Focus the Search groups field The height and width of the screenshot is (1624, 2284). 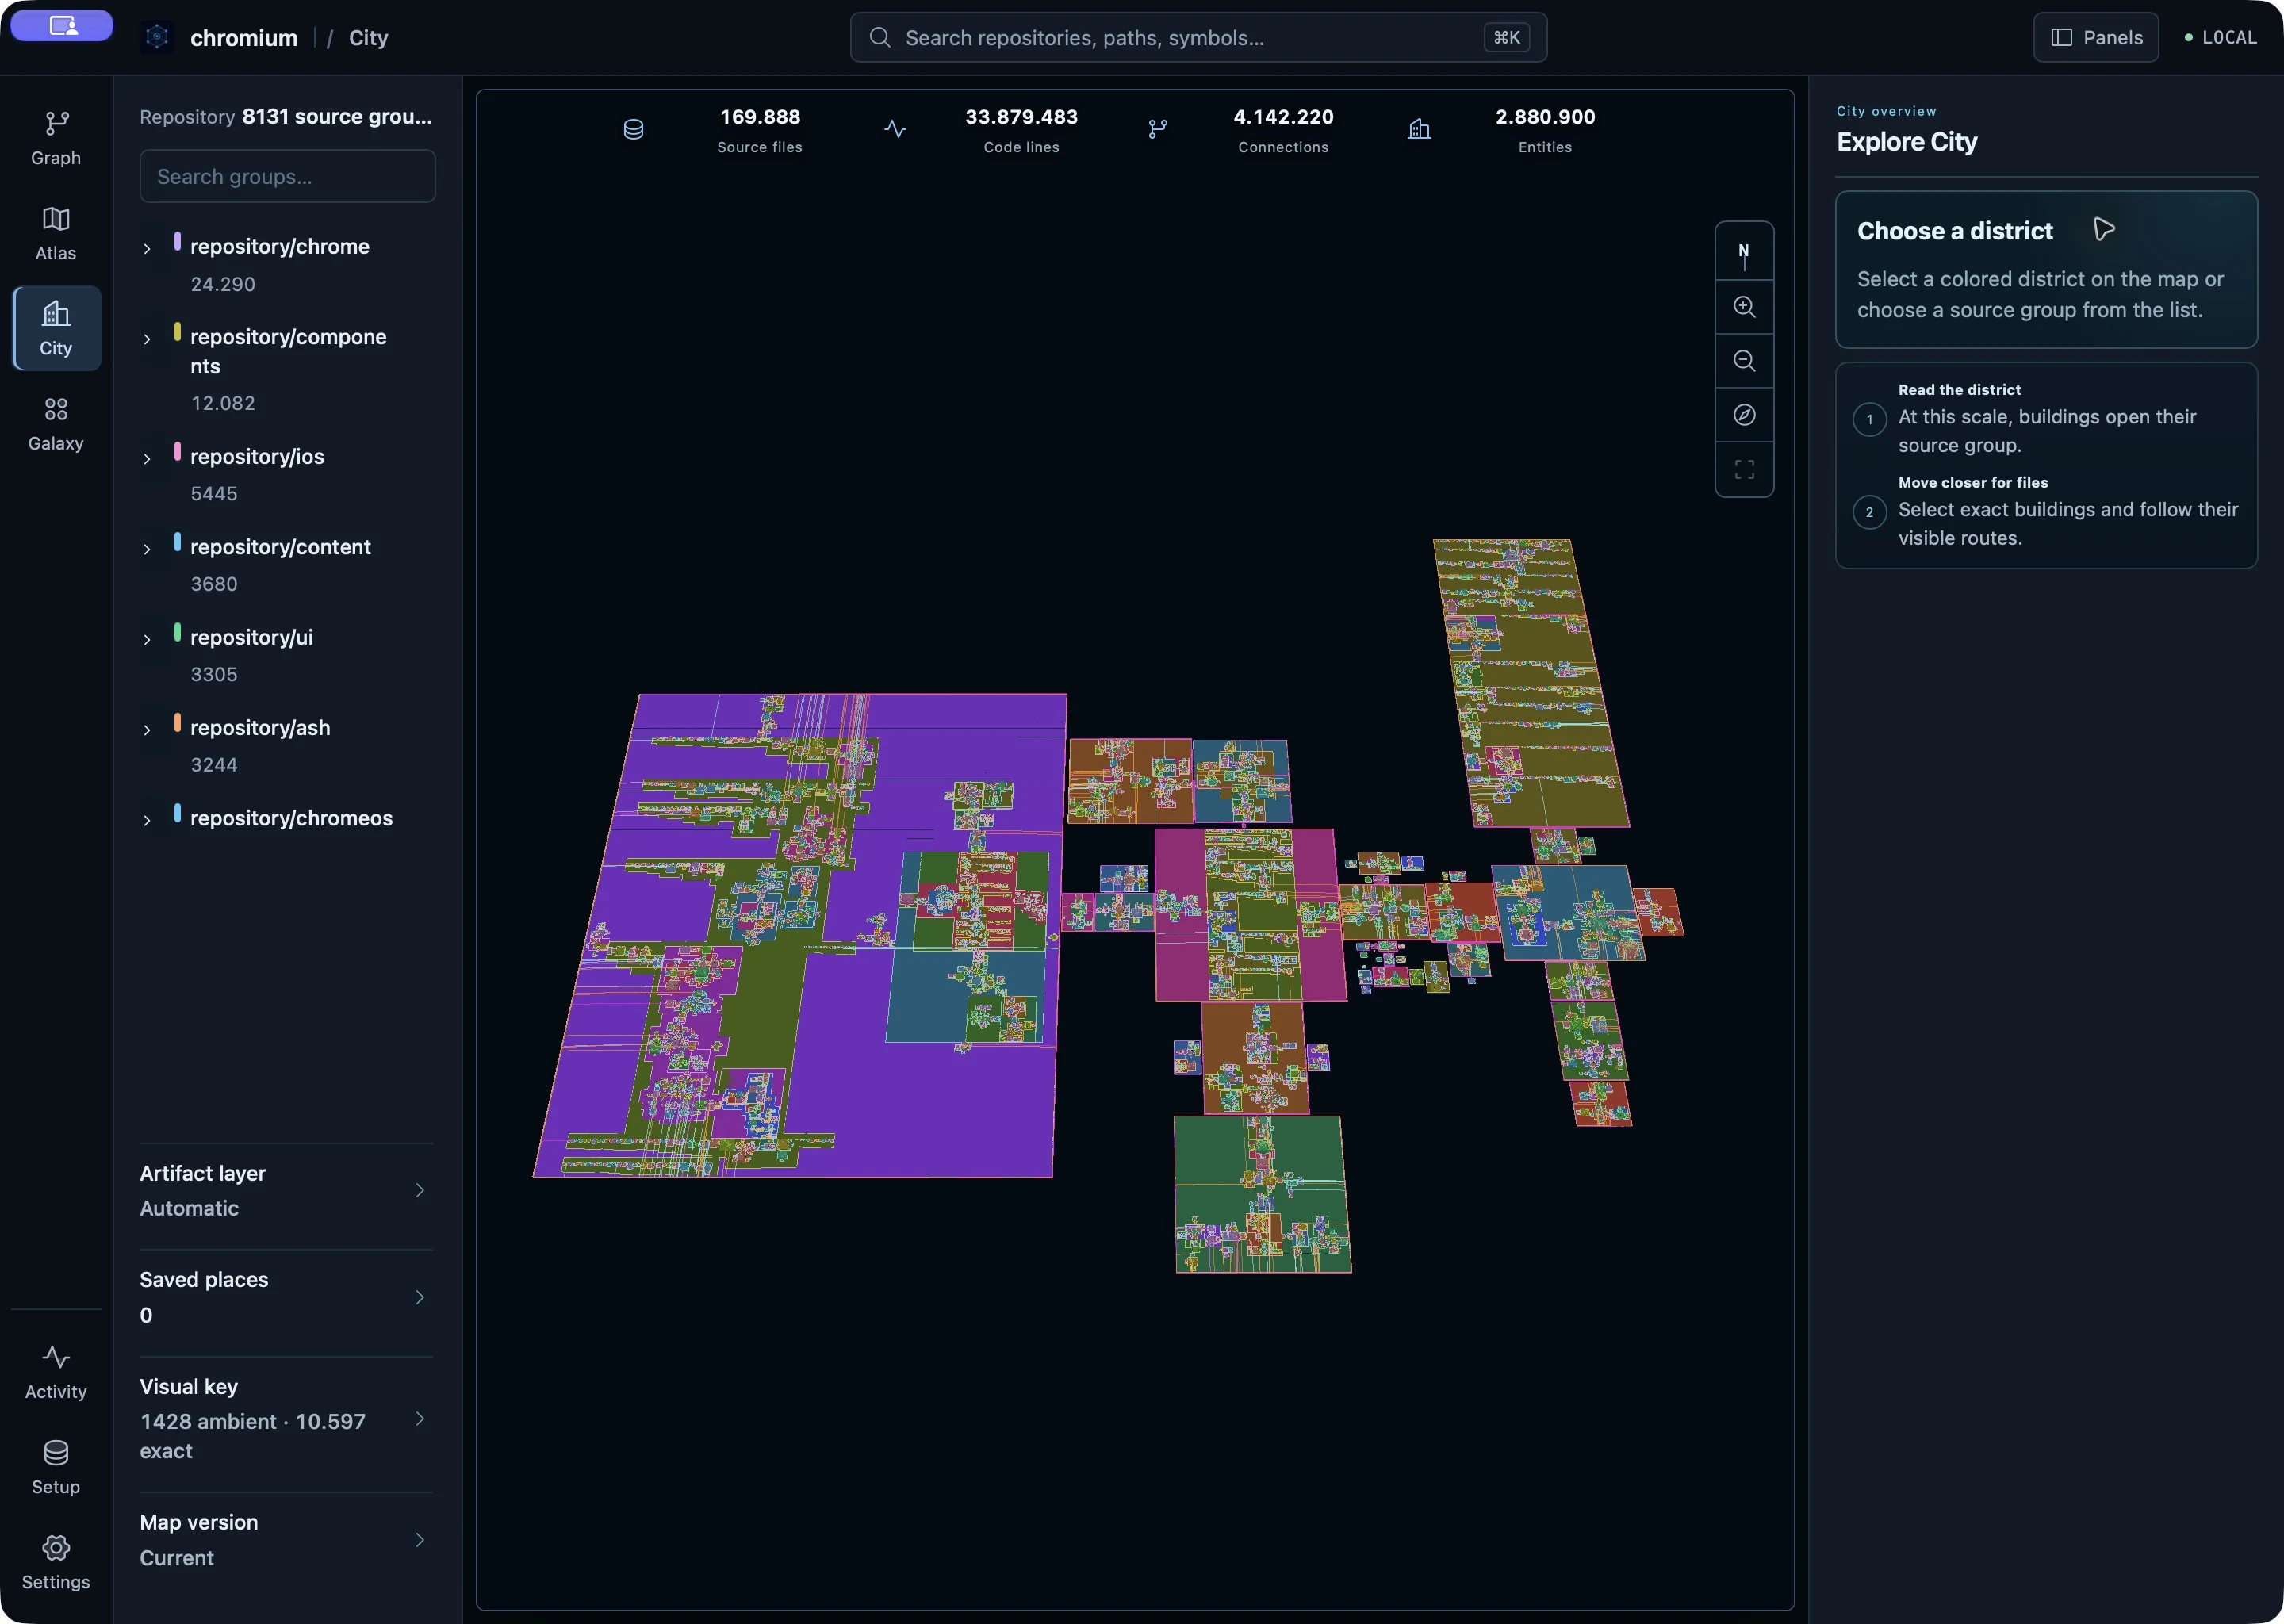point(287,176)
